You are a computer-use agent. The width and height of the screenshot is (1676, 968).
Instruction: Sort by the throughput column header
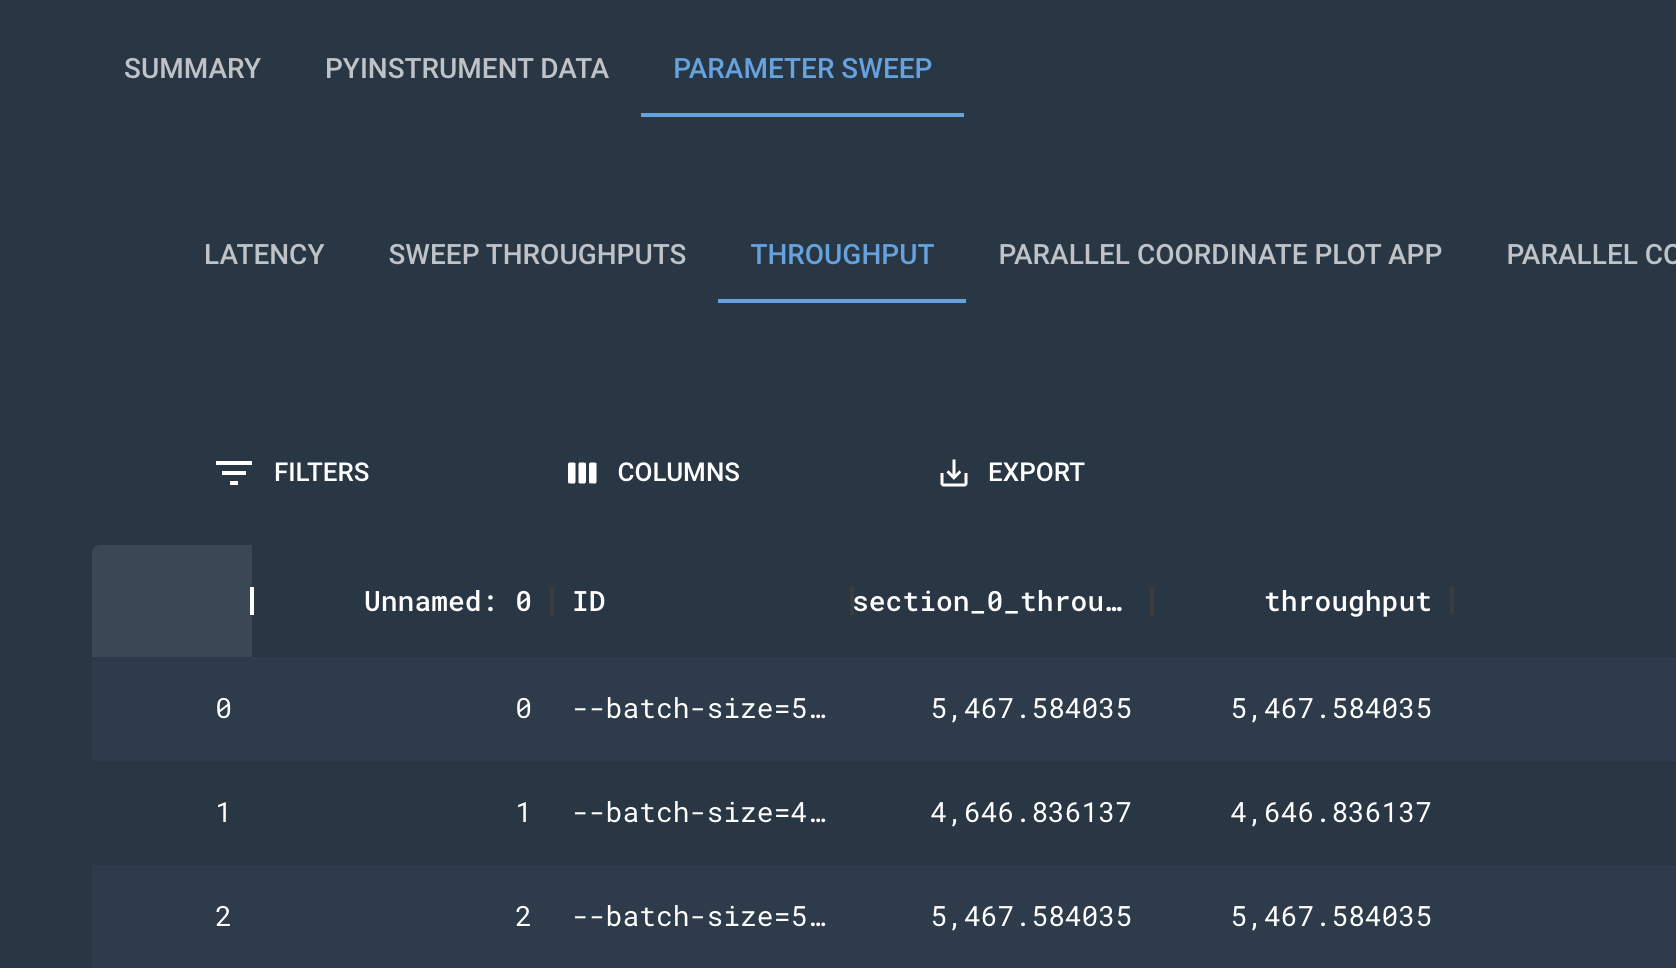pyautogui.click(x=1347, y=602)
